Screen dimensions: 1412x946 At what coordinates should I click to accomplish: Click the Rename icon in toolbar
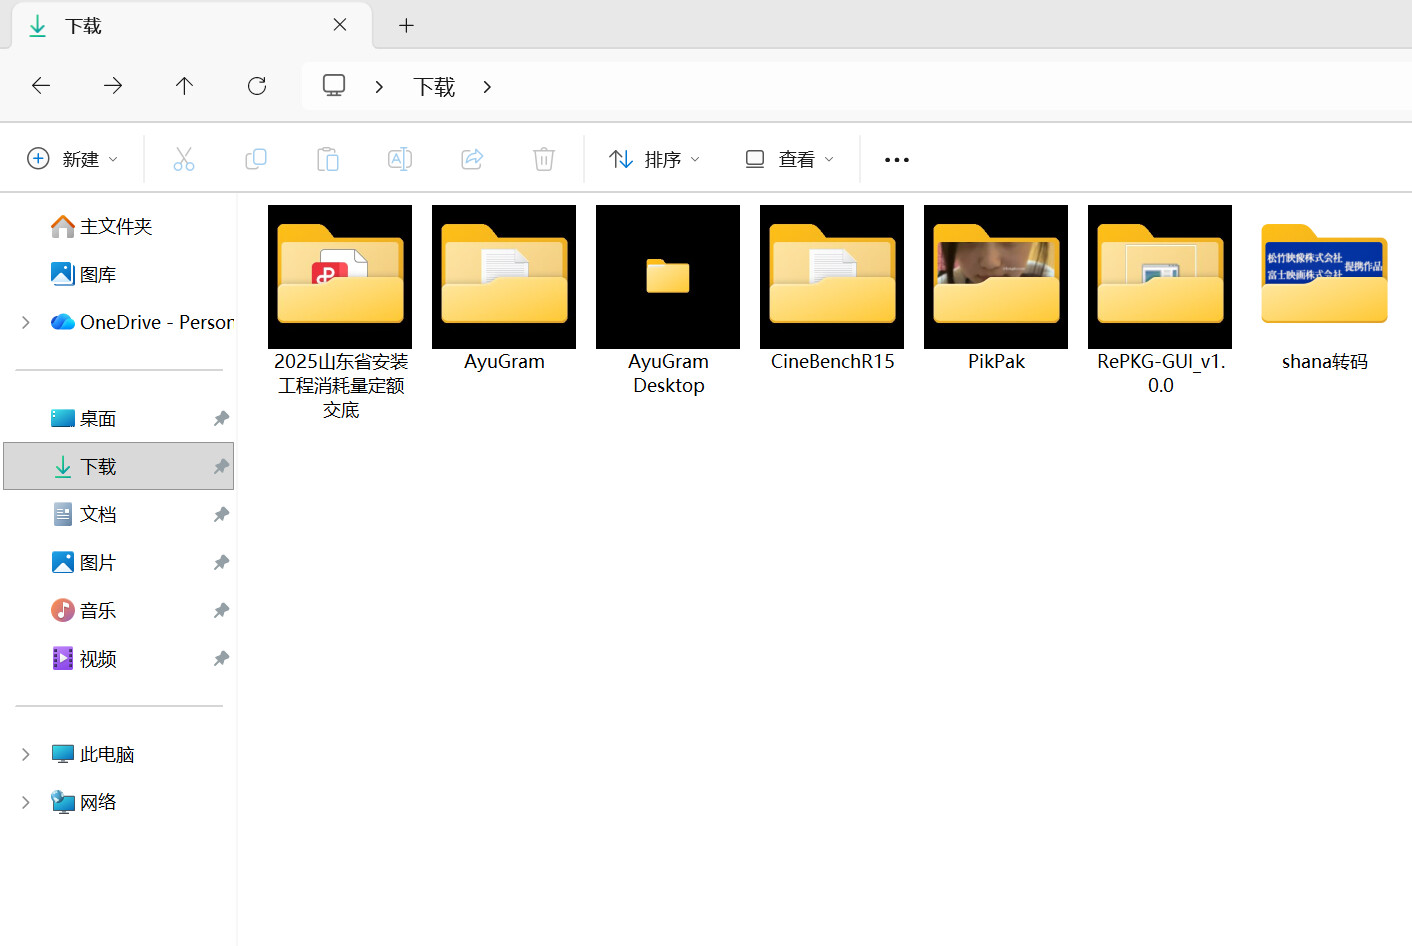tap(400, 159)
